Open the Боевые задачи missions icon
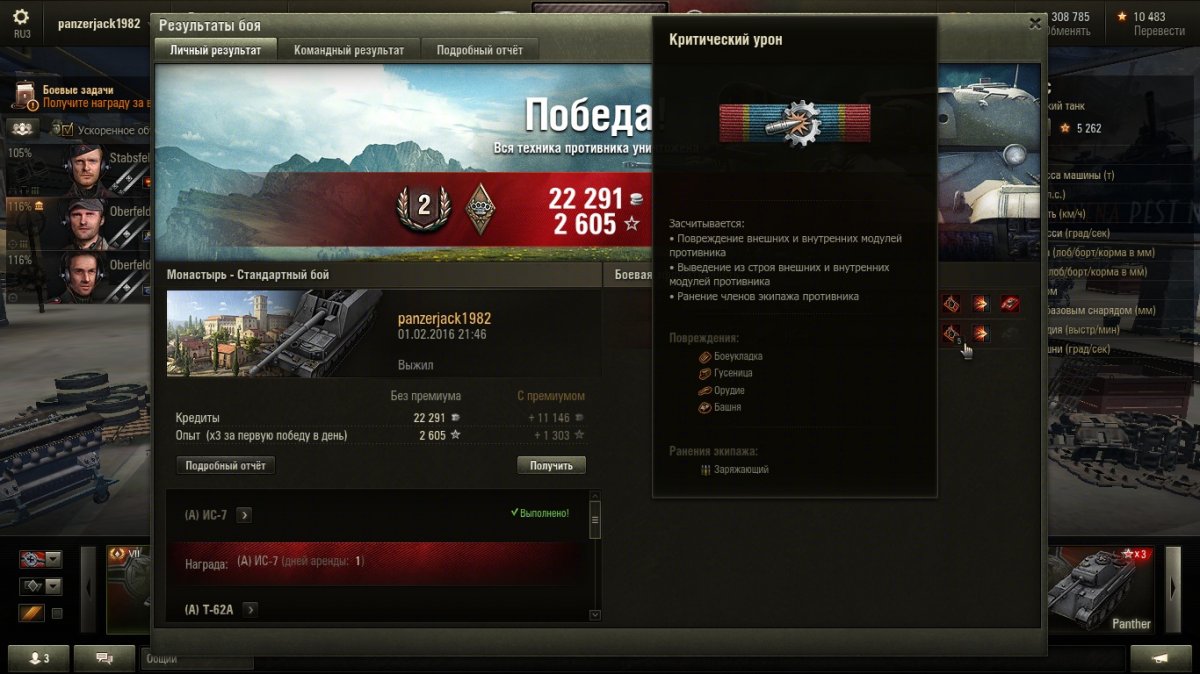This screenshot has height=674, width=1200. click(x=26, y=96)
